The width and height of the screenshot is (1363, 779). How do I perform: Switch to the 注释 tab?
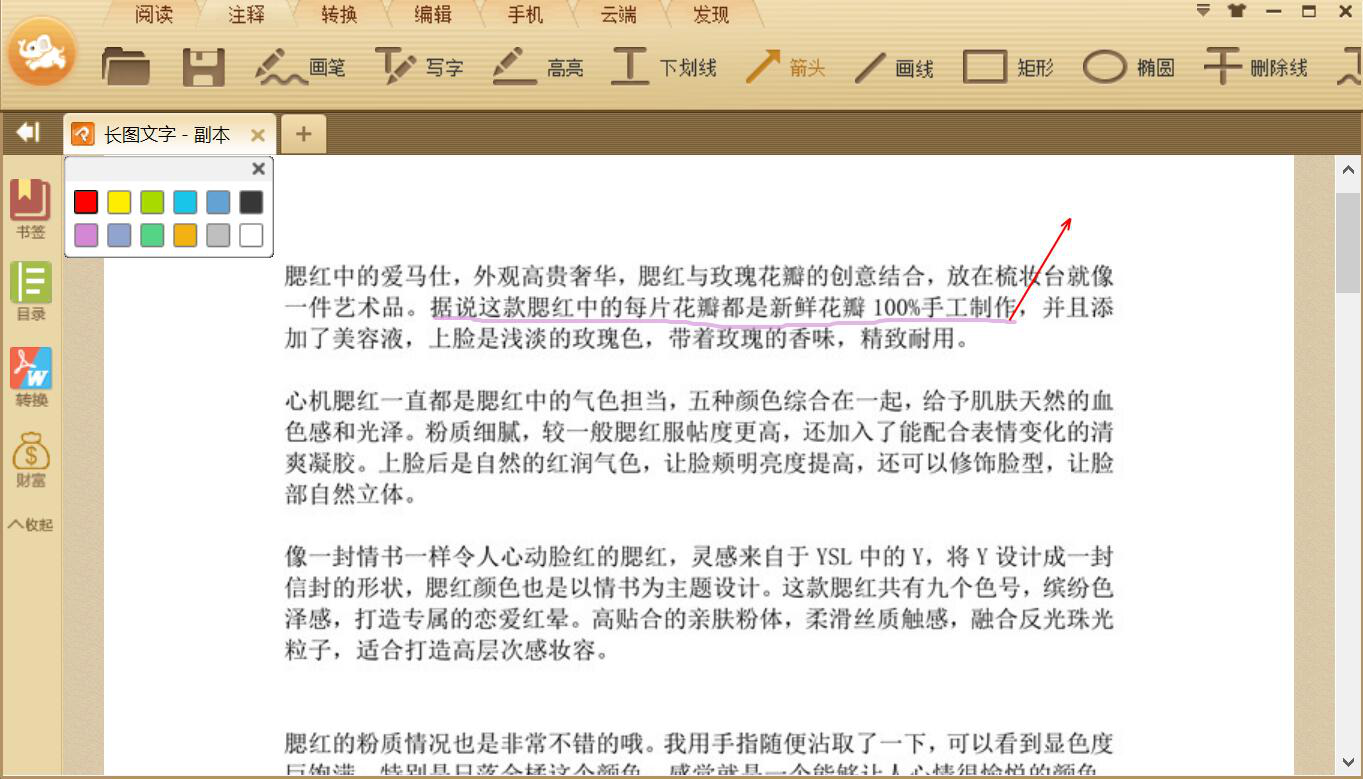click(x=247, y=14)
